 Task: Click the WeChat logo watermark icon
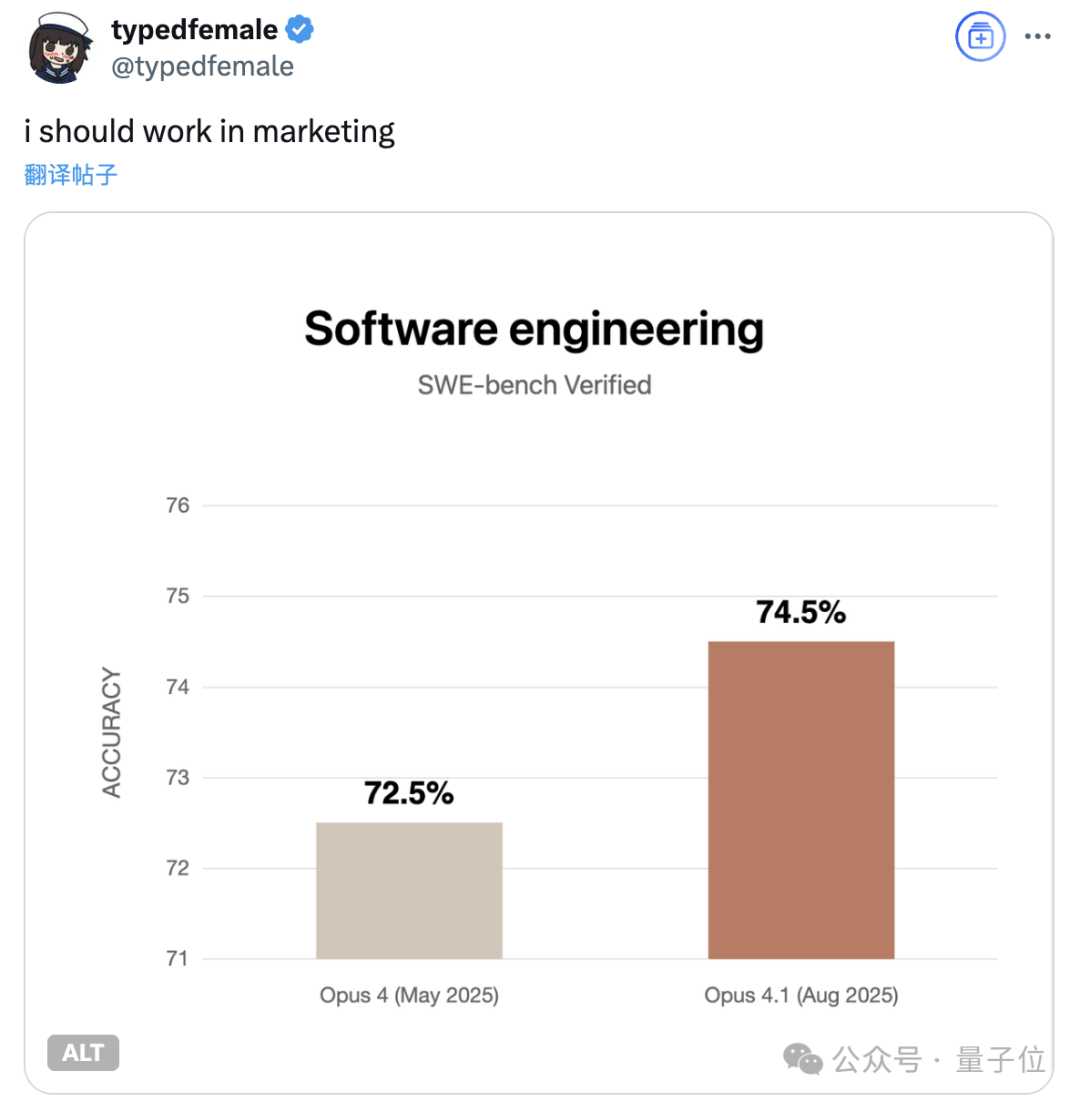802,1058
